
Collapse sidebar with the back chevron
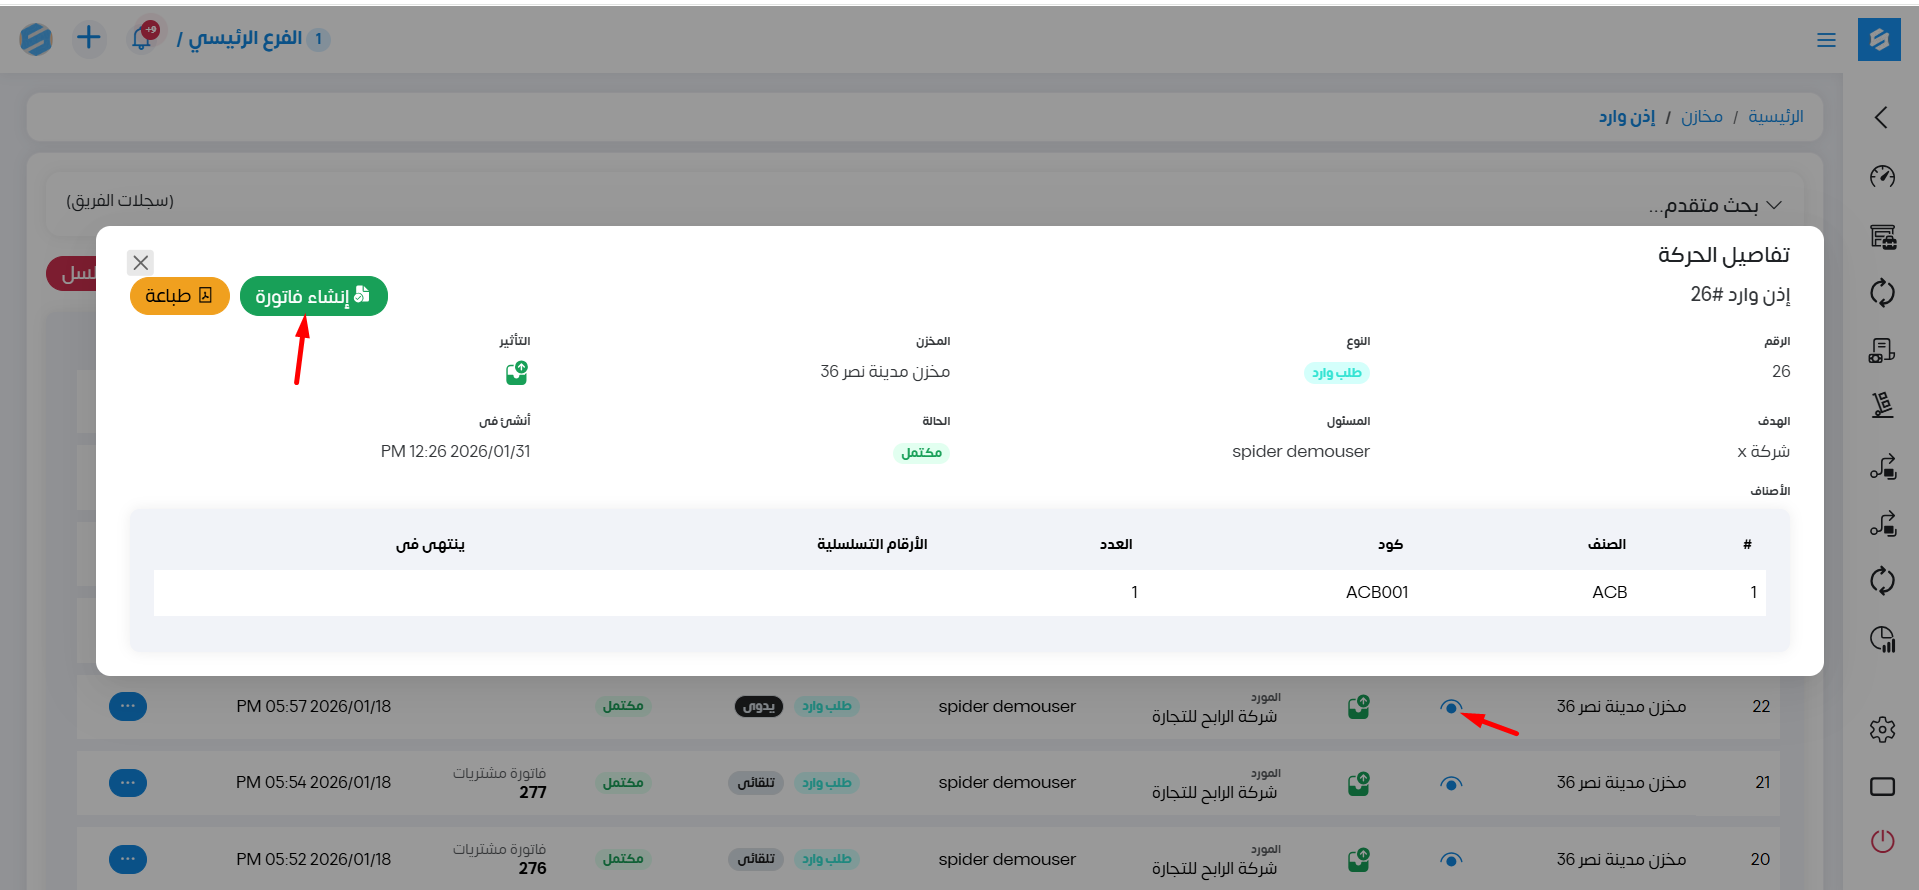tap(1881, 118)
